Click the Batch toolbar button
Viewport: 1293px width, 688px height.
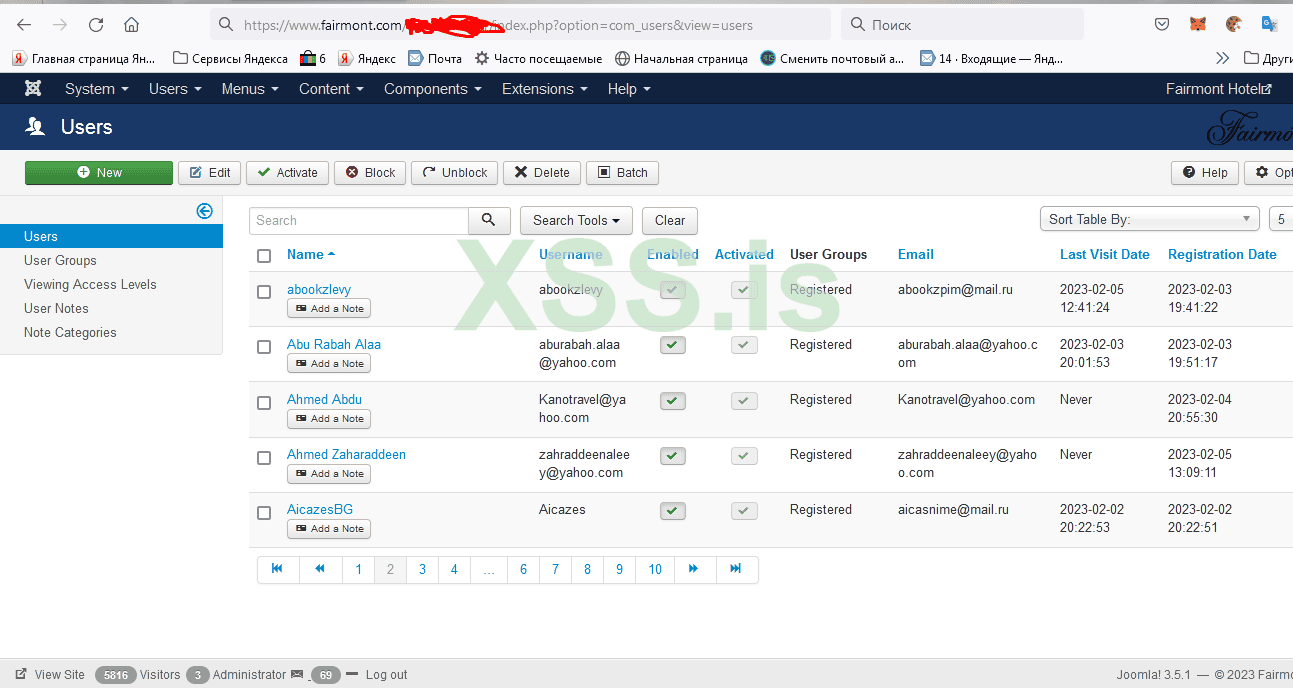(622, 173)
